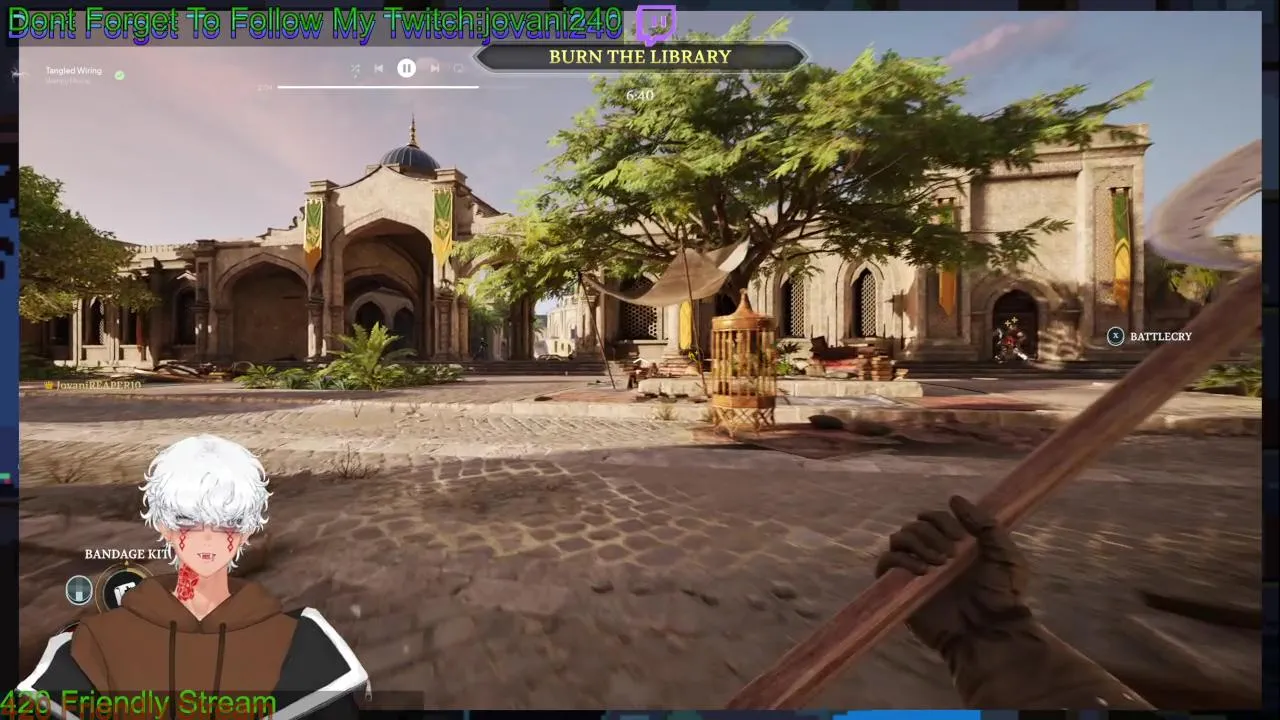Click the BATTLECRY label
The image size is (1280, 720).
1161,337
